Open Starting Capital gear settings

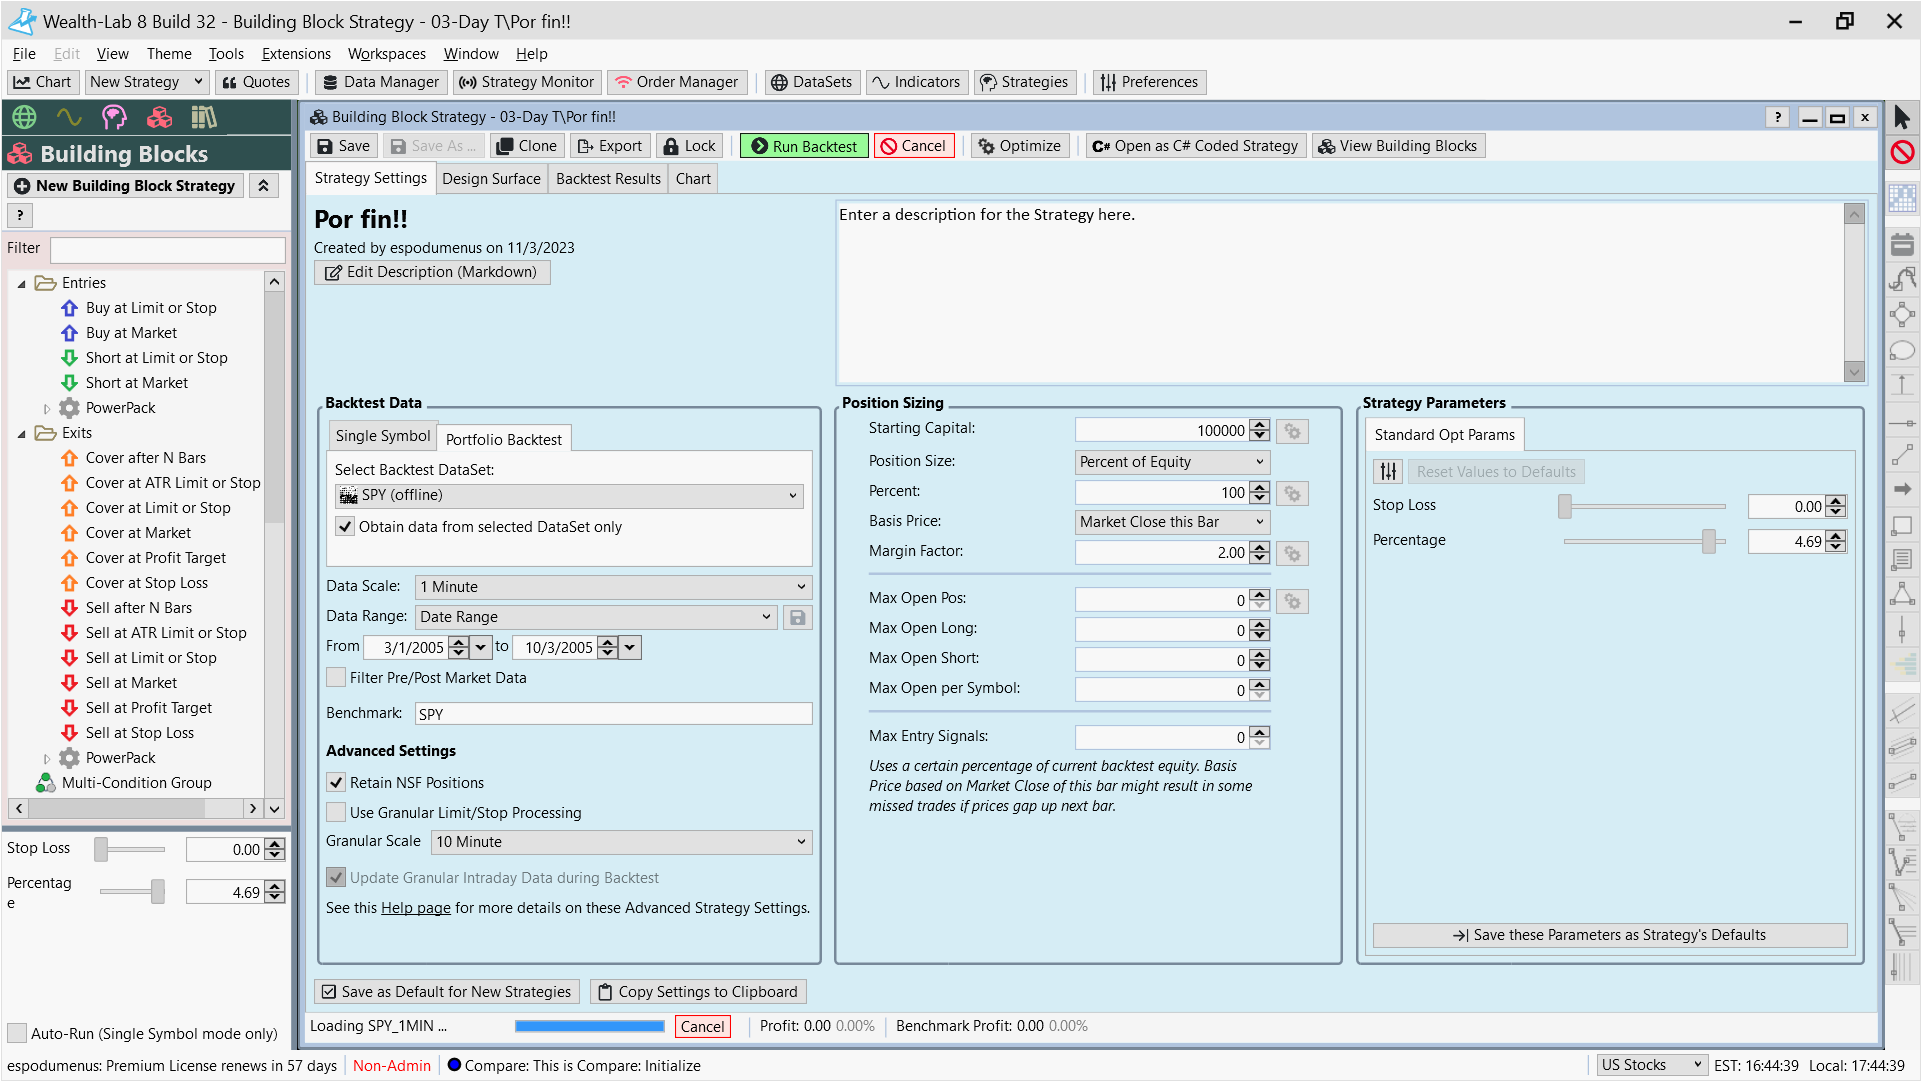1292,431
